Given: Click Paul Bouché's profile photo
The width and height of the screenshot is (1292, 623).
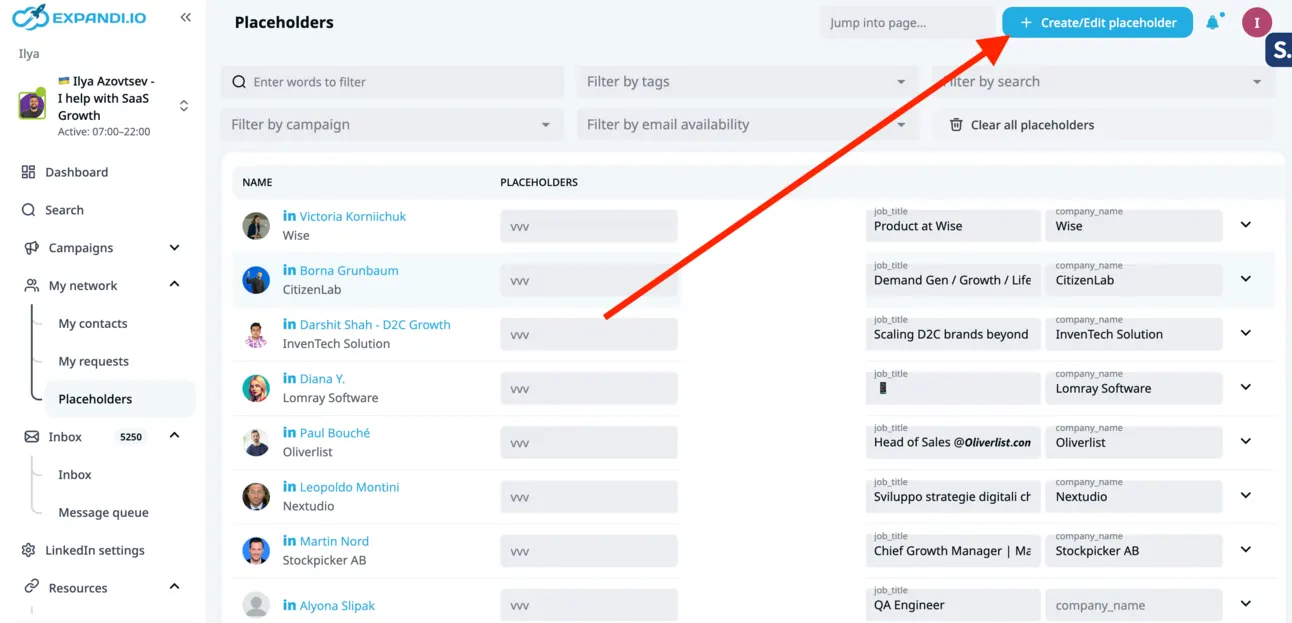Looking at the screenshot, I should click(256, 442).
